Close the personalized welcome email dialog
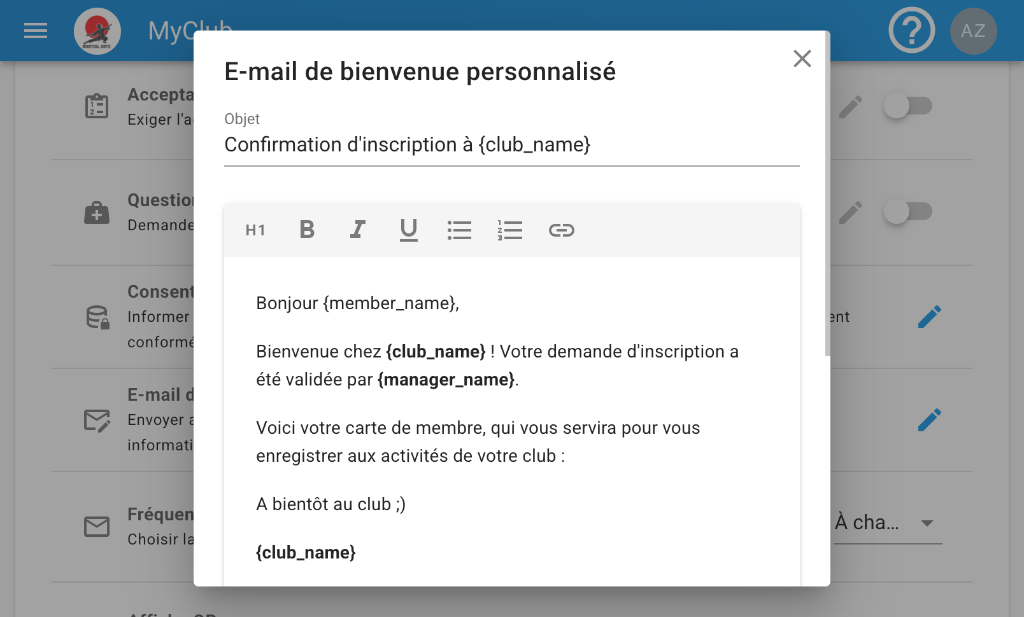This screenshot has width=1024, height=617. (802, 59)
